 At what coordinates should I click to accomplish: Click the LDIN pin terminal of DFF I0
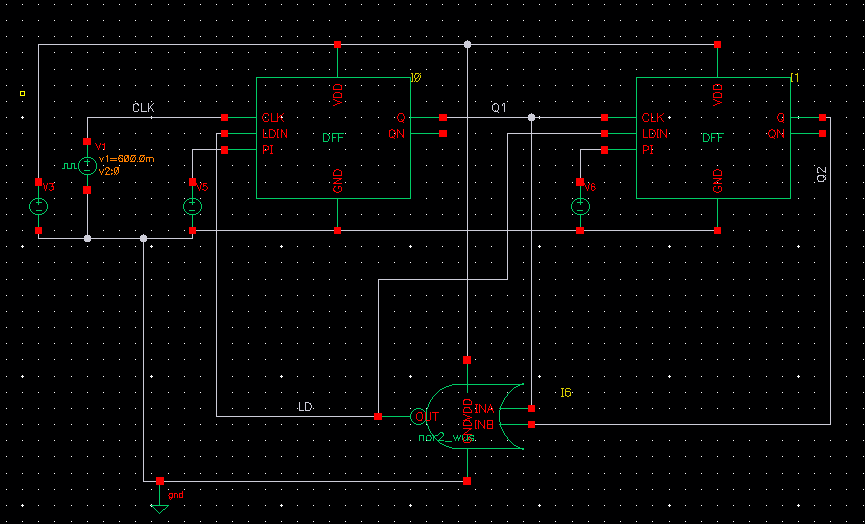(x=225, y=133)
